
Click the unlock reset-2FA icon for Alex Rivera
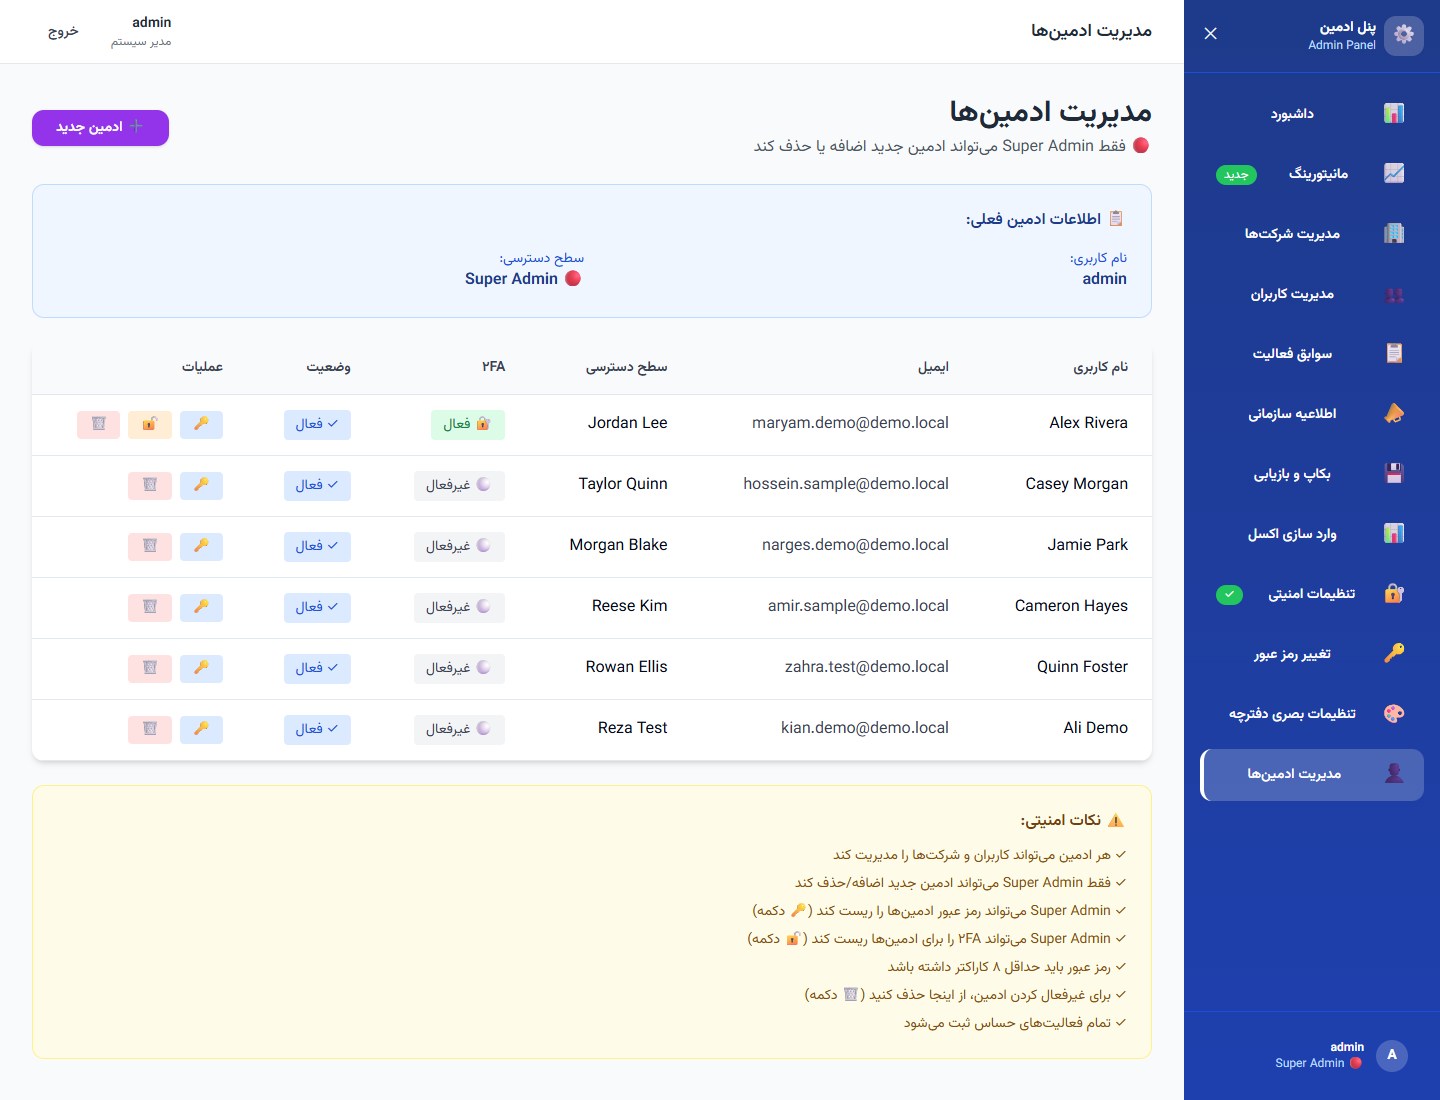(150, 424)
